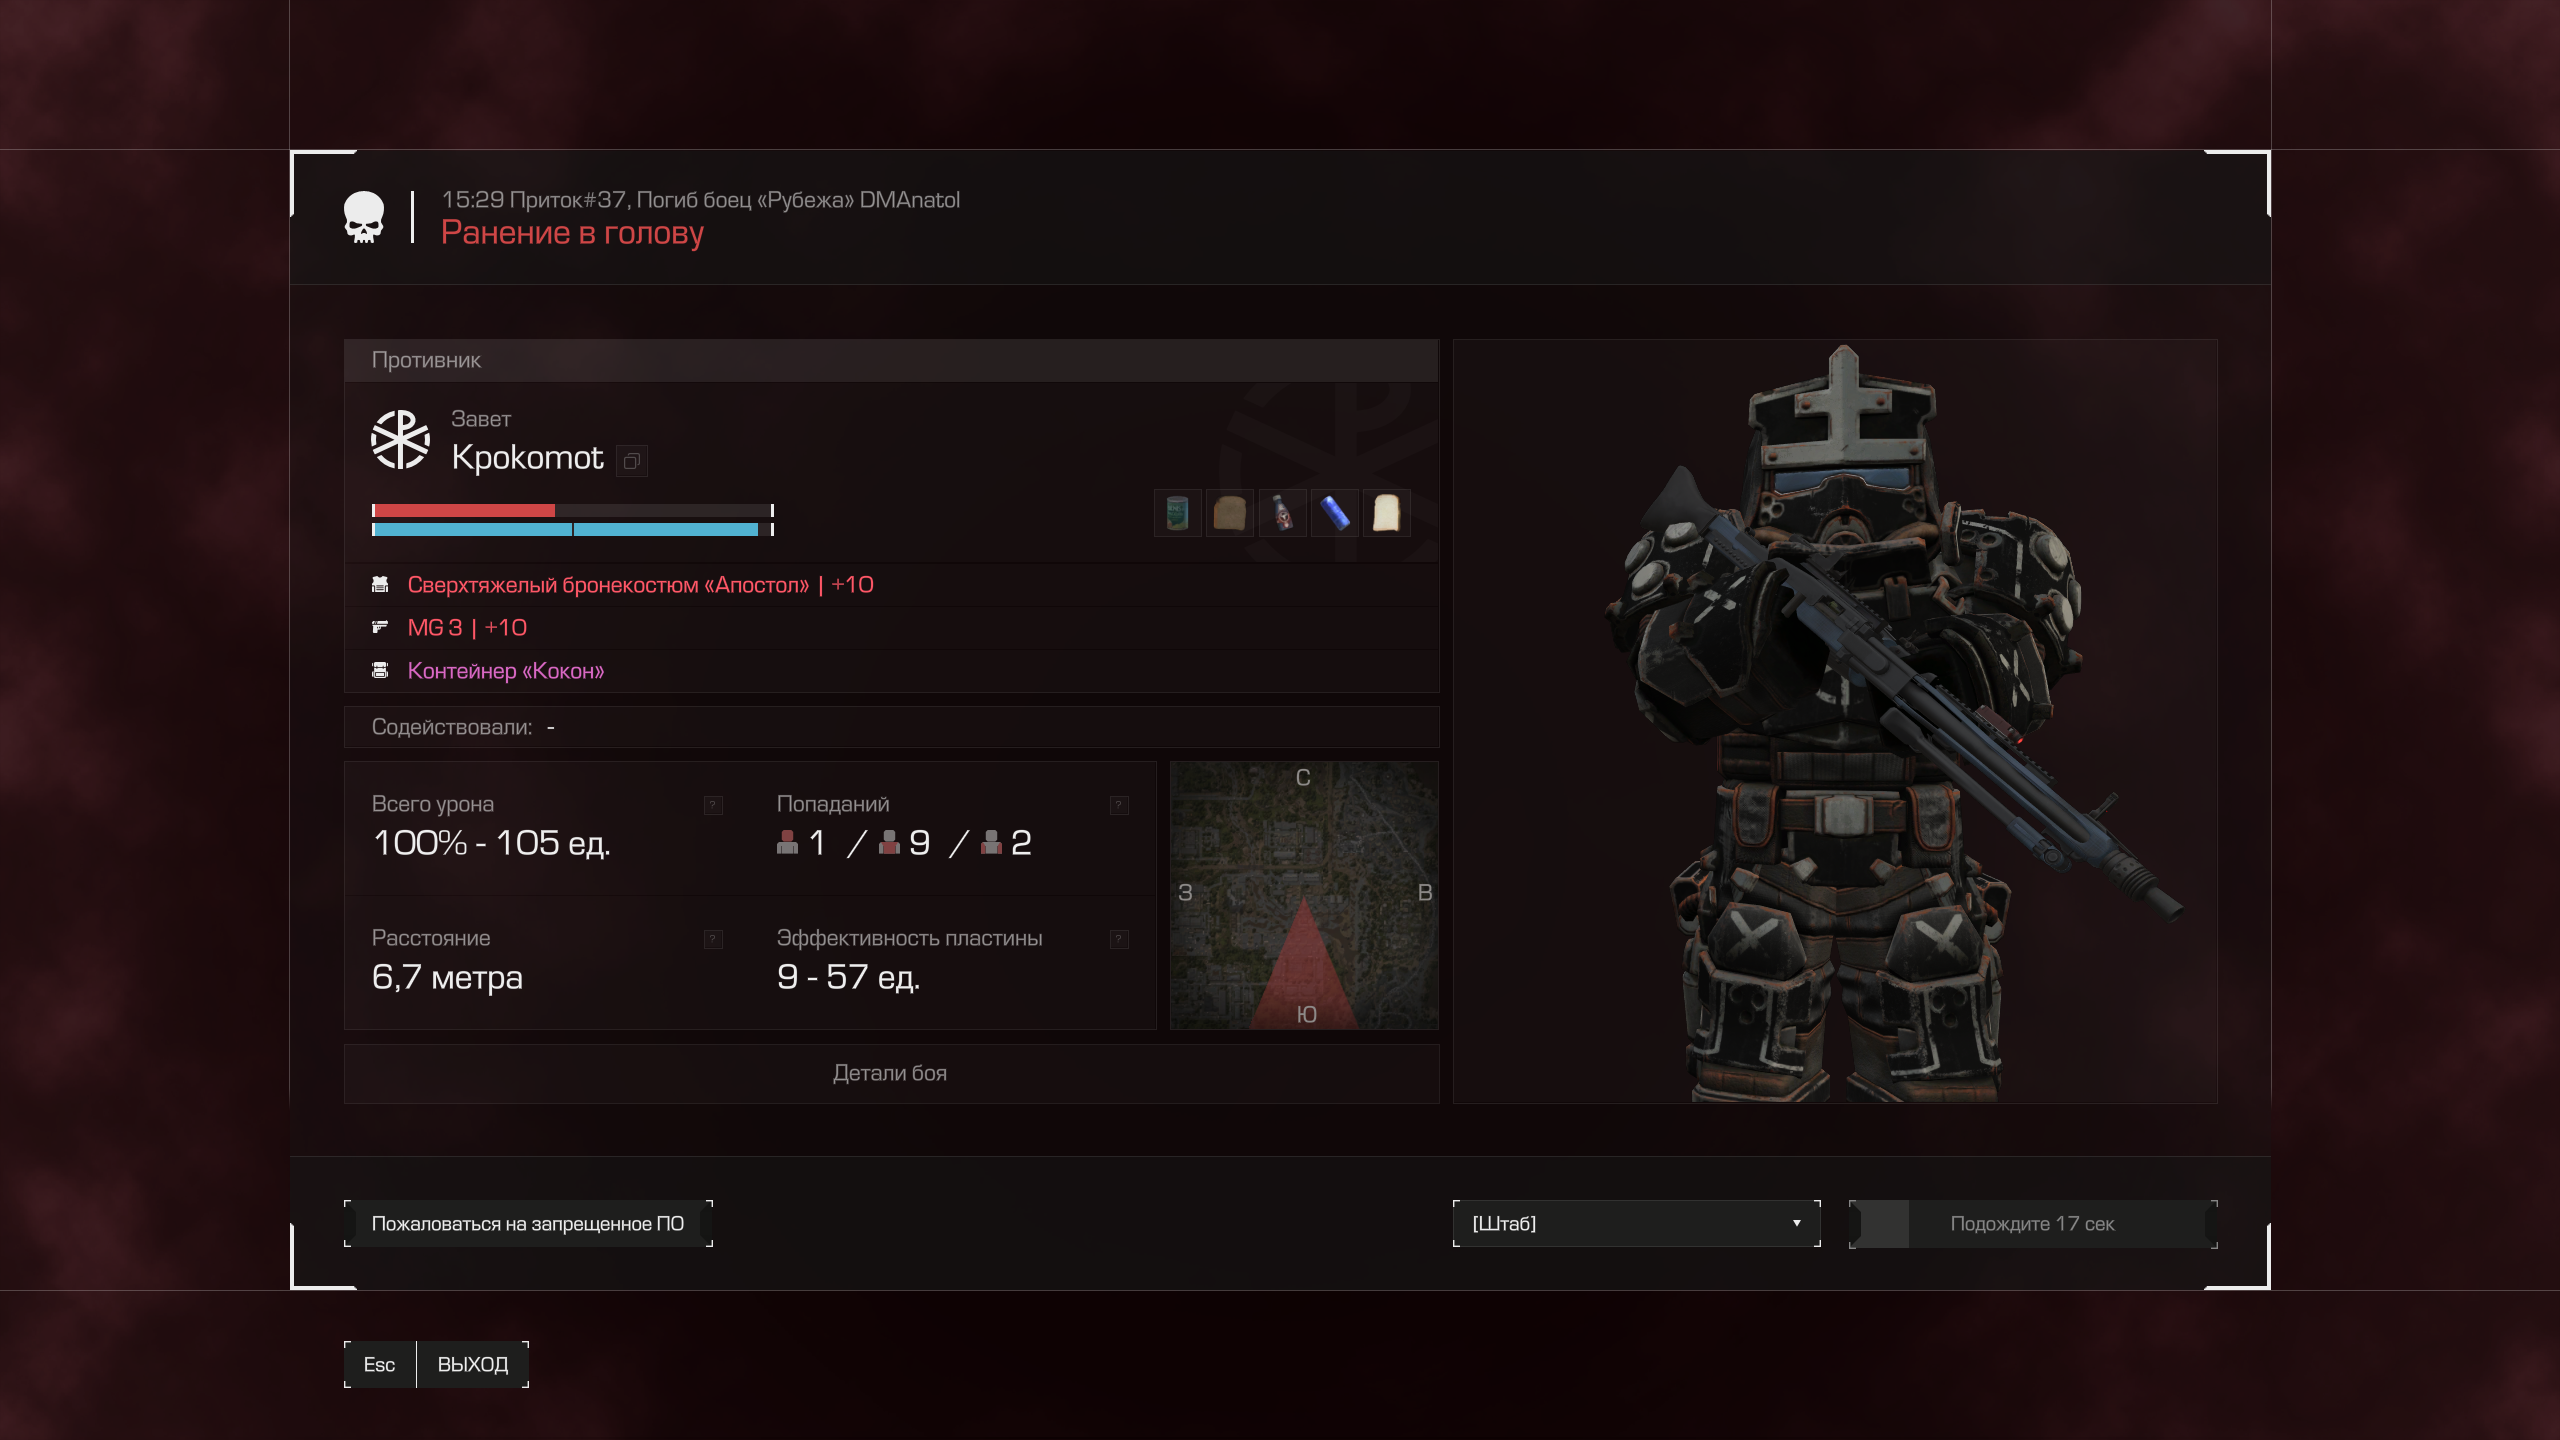Select the bottle drink item icon
The width and height of the screenshot is (2560, 1440).
click(x=1282, y=513)
